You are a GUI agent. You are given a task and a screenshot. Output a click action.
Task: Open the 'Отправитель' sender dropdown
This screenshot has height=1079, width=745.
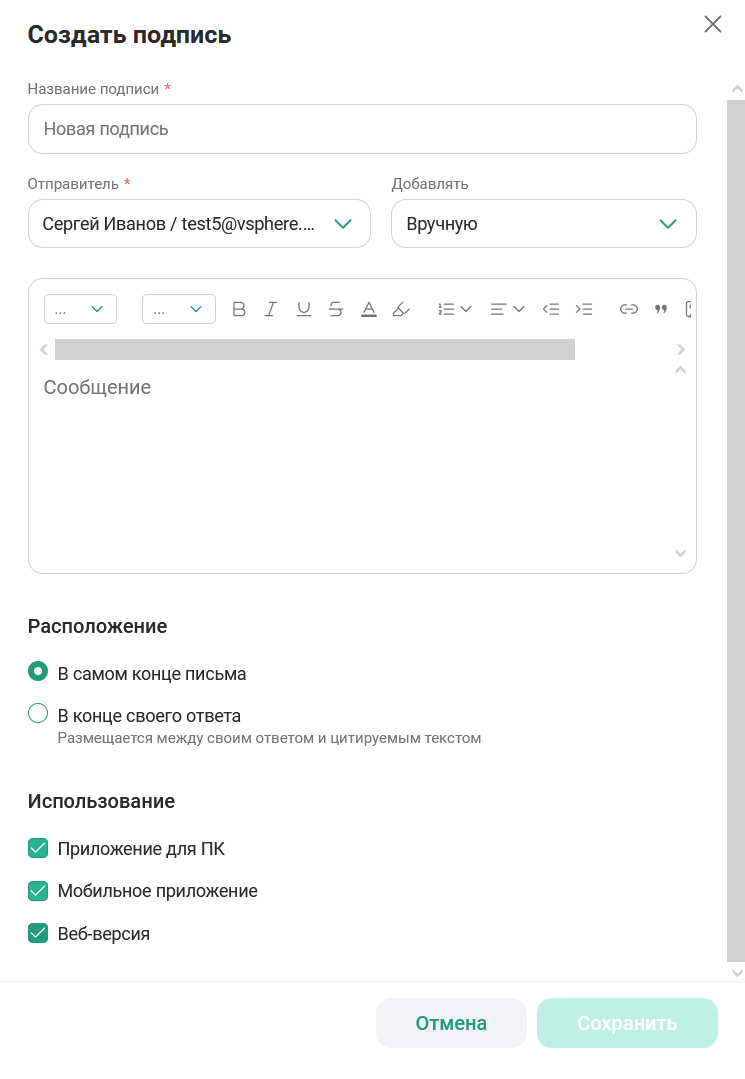click(x=199, y=224)
